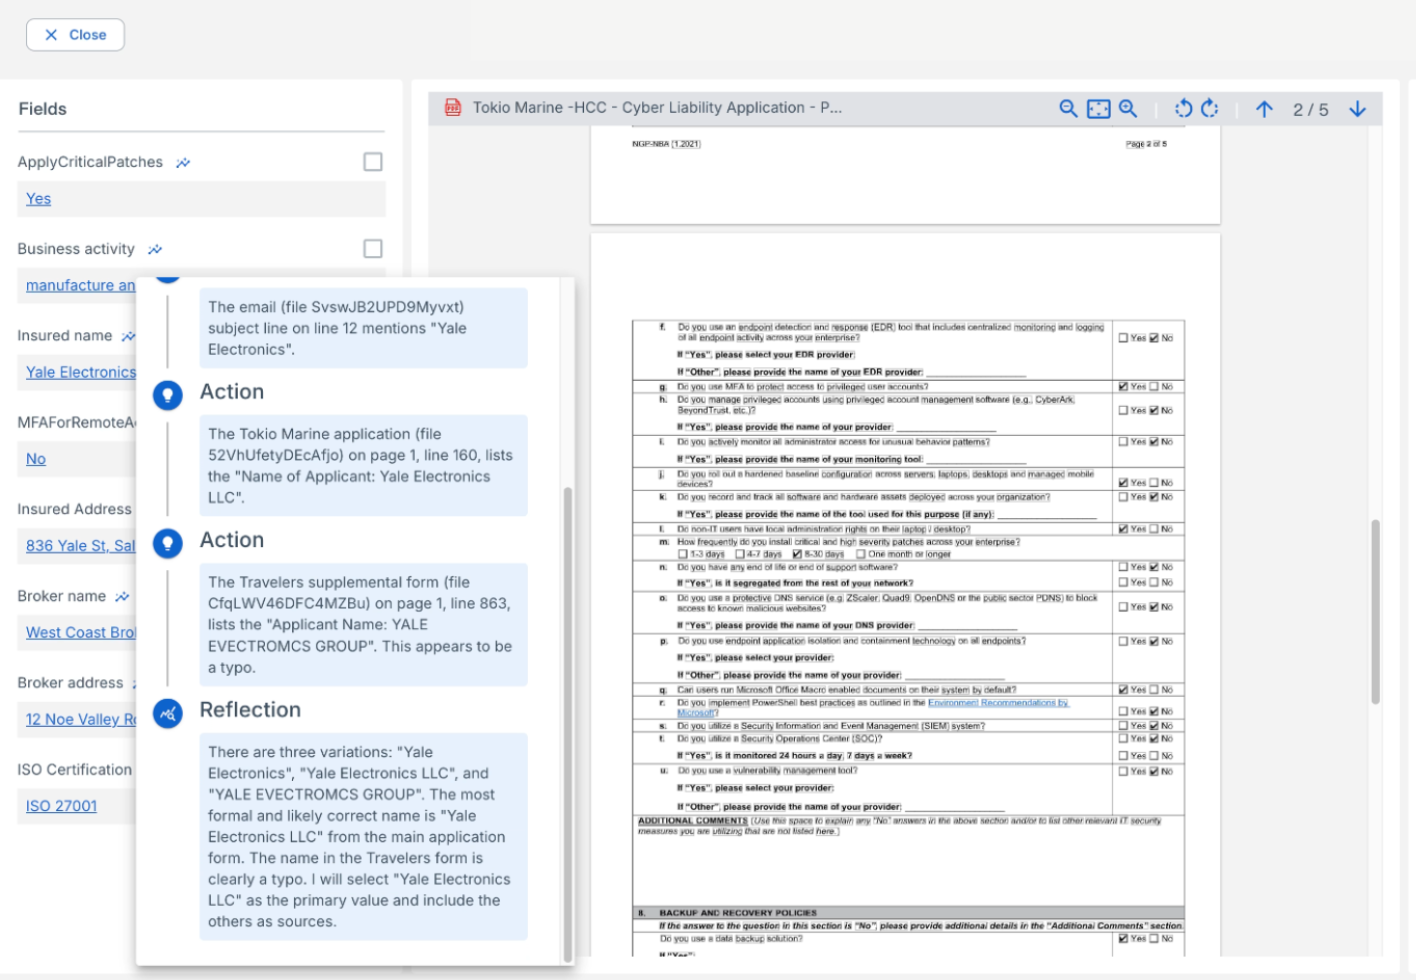Click the PDF viewer's vertical scrollbar
Image resolution: width=1416 pixels, height=980 pixels.
(x=1375, y=611)
